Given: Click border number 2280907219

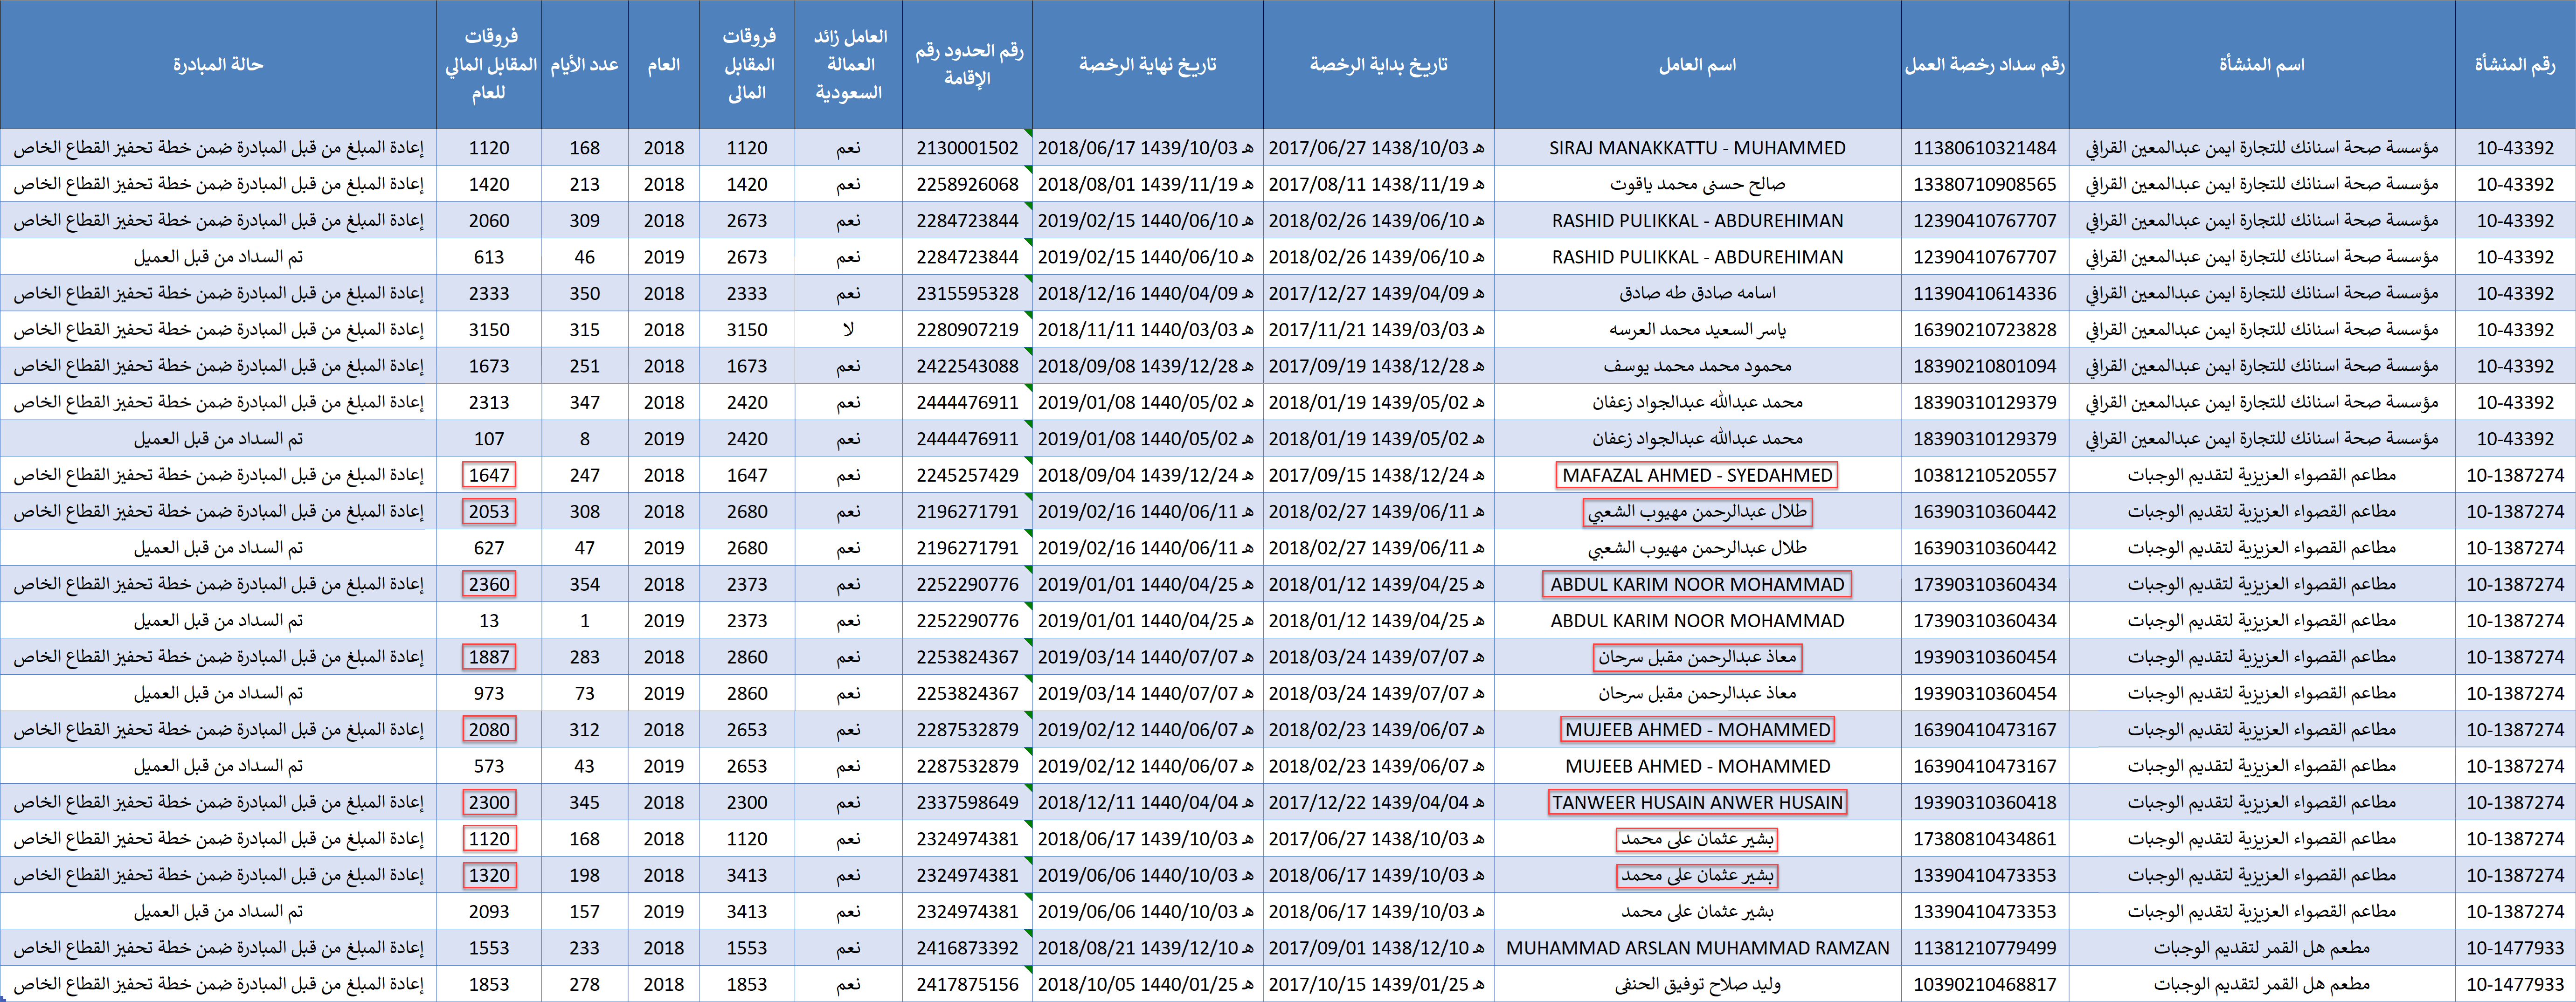Looking at the screenshot, I should click(x=967, y=330).
